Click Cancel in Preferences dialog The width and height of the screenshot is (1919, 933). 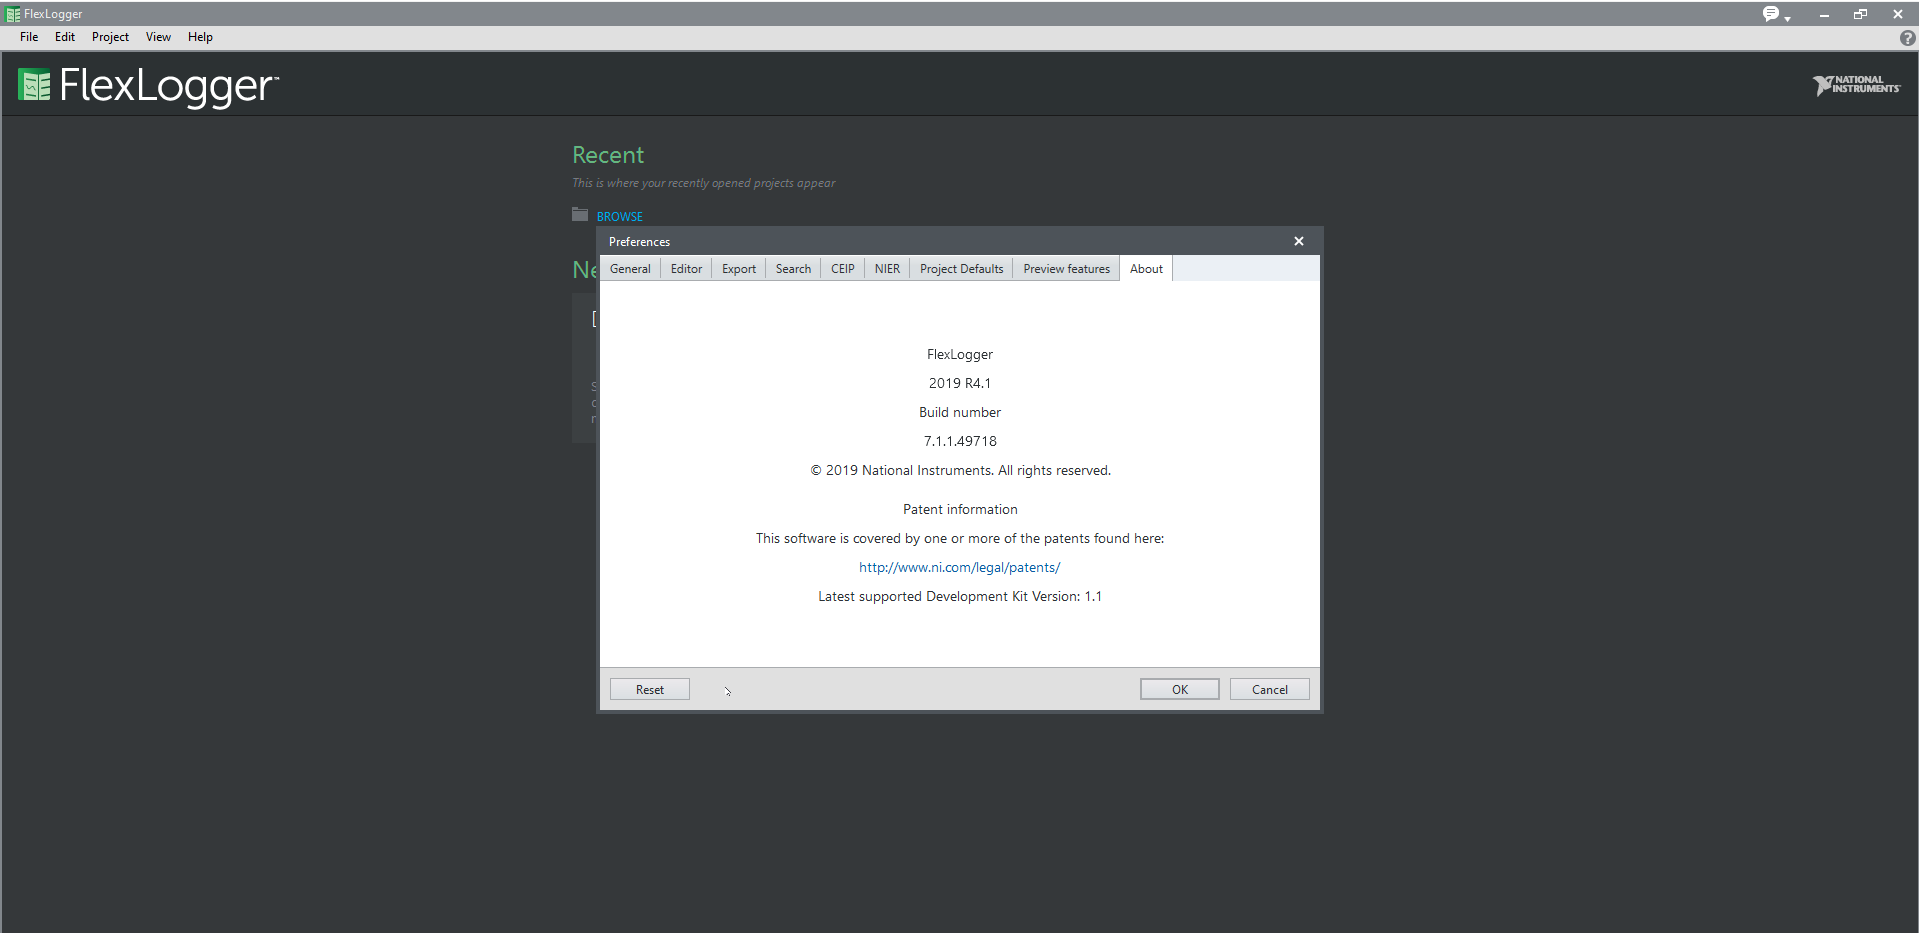coord(1270,690)
